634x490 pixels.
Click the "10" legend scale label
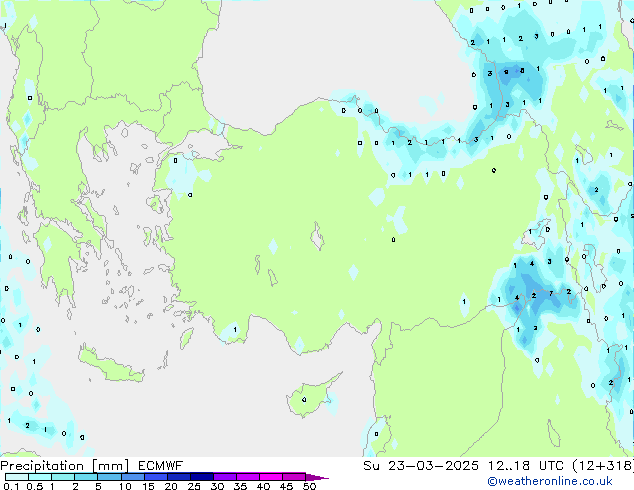tap(125, 486)
